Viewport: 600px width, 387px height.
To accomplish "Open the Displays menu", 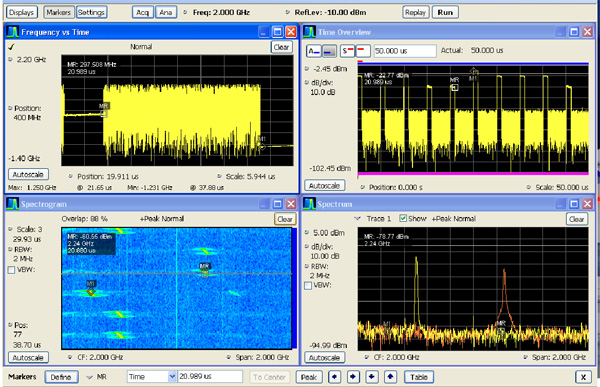I will click(21, 13).
